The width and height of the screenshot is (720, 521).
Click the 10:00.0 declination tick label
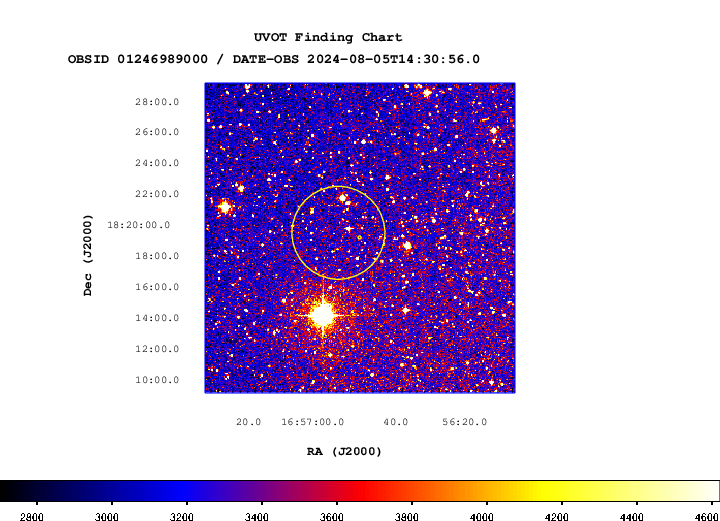[157, 380]
